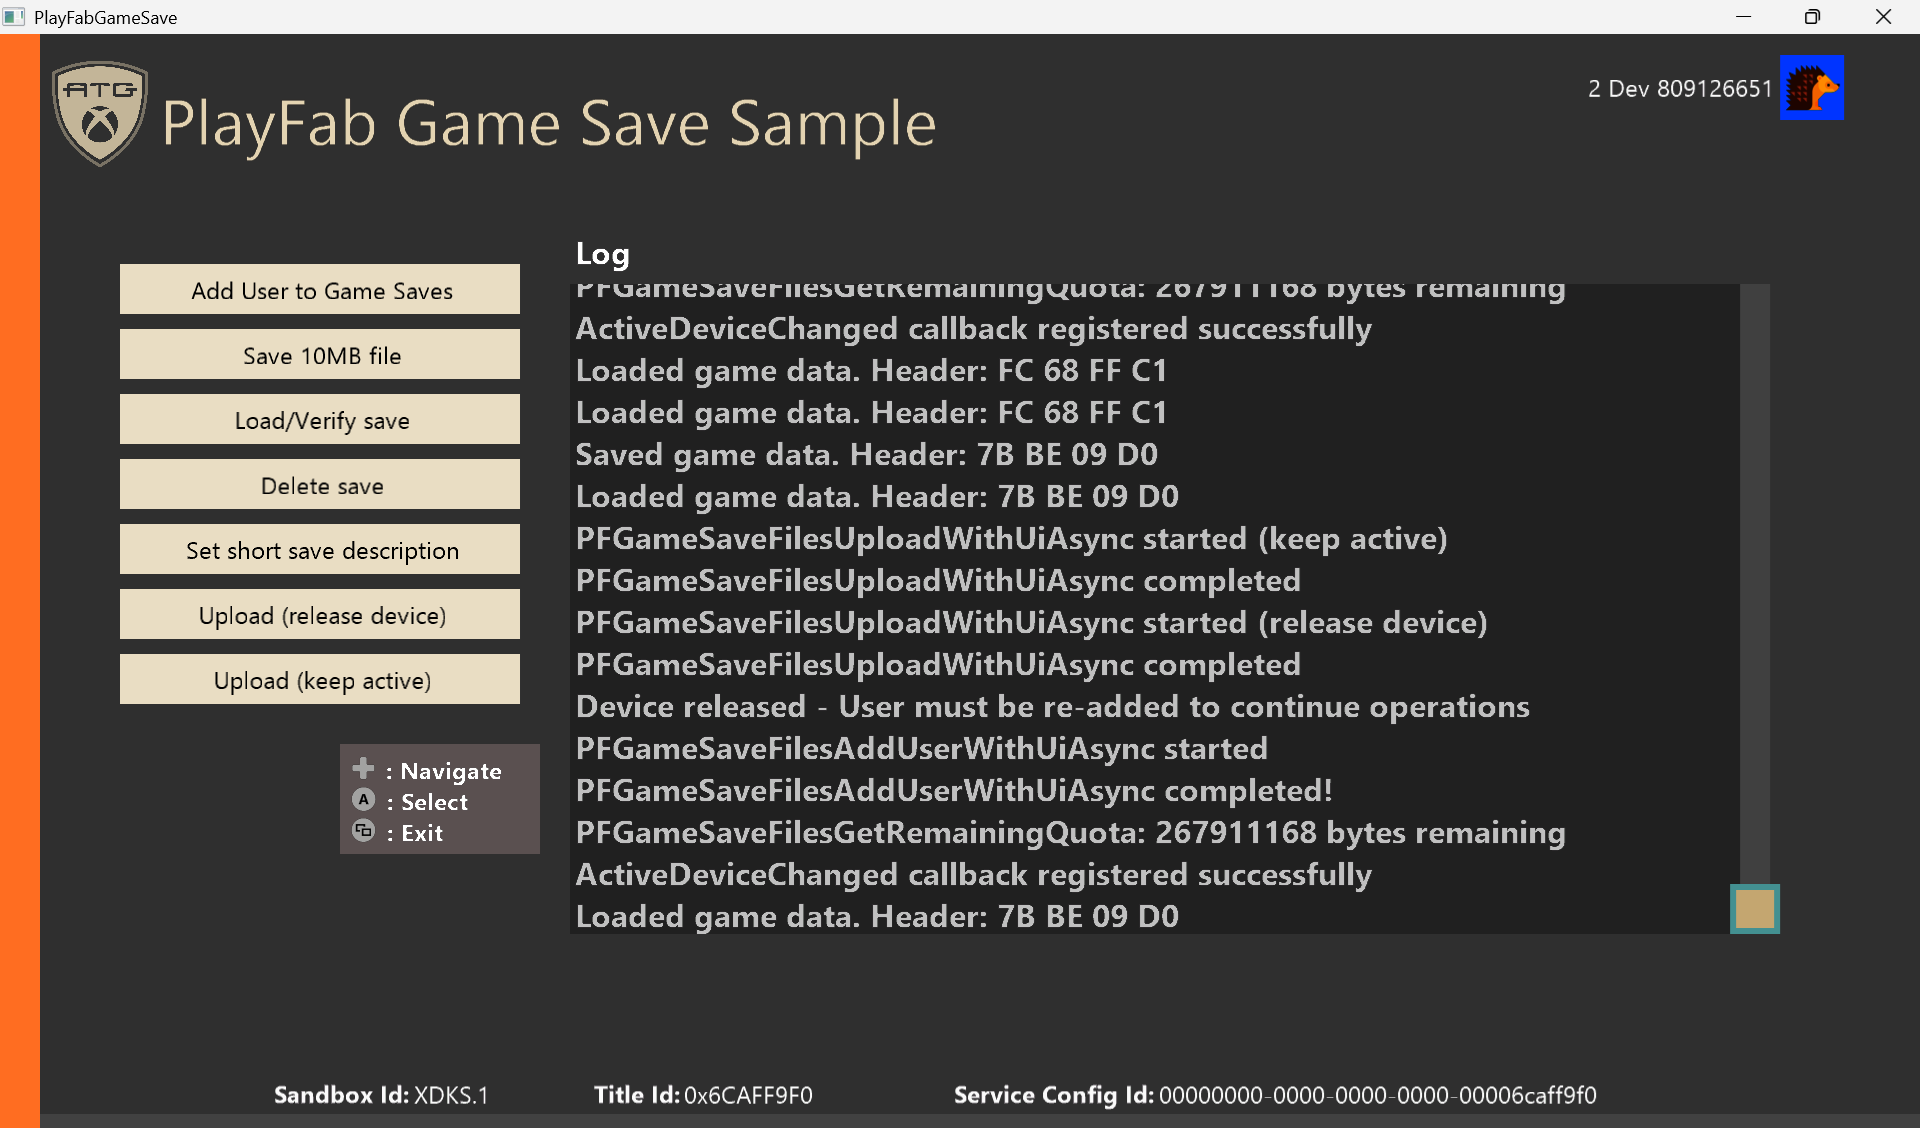Viewport: 1920px width, 1128px height.
Task: Click the View button Exit icon
Action: tap(364, 831)
